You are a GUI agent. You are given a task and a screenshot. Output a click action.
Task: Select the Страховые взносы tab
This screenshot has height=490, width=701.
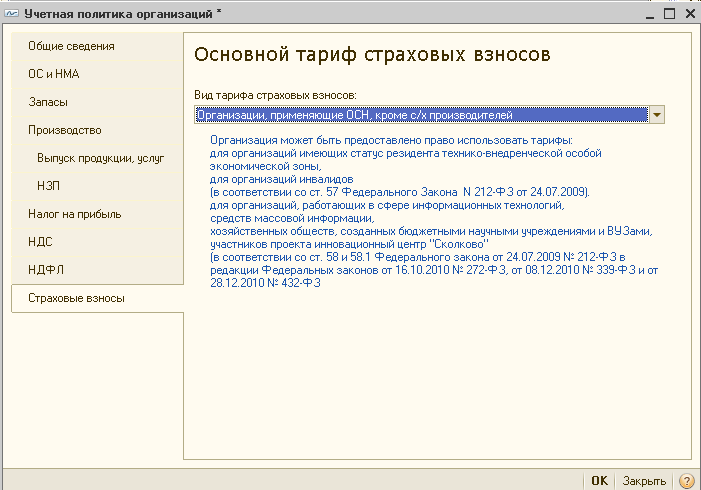click(97, 298)
